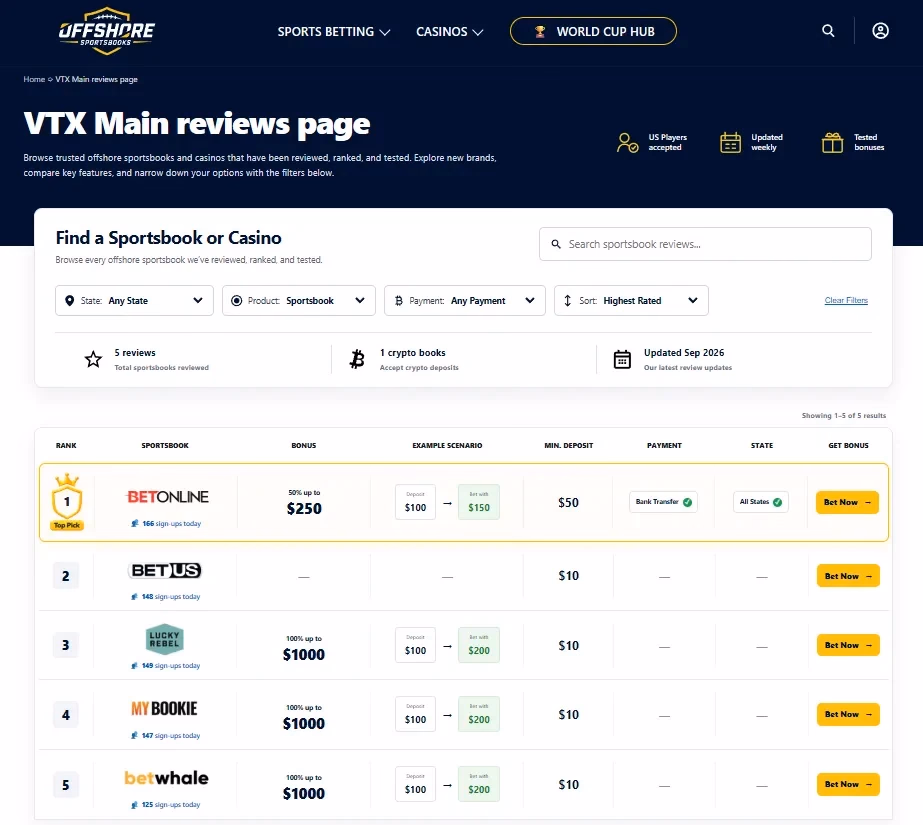Click the Product filter target icon
The image size is (923, 825).
point(237,301)
